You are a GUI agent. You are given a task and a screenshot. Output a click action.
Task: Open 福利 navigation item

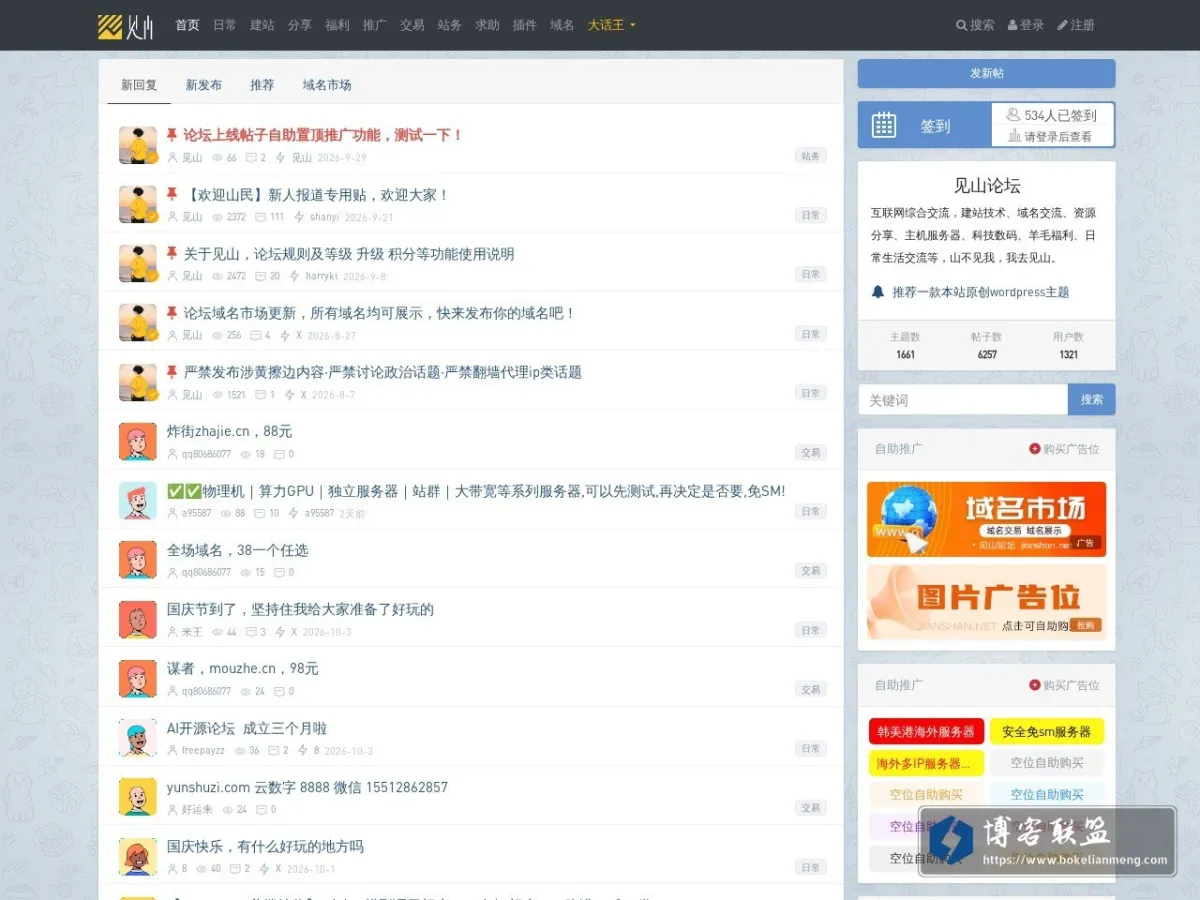[337, 25]
